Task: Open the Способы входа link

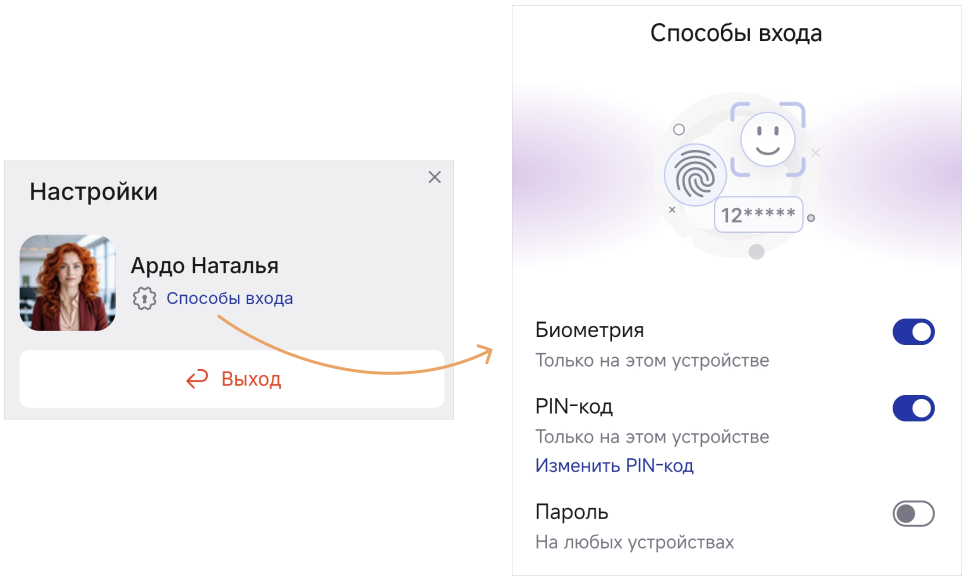Action: pos(229,298)
